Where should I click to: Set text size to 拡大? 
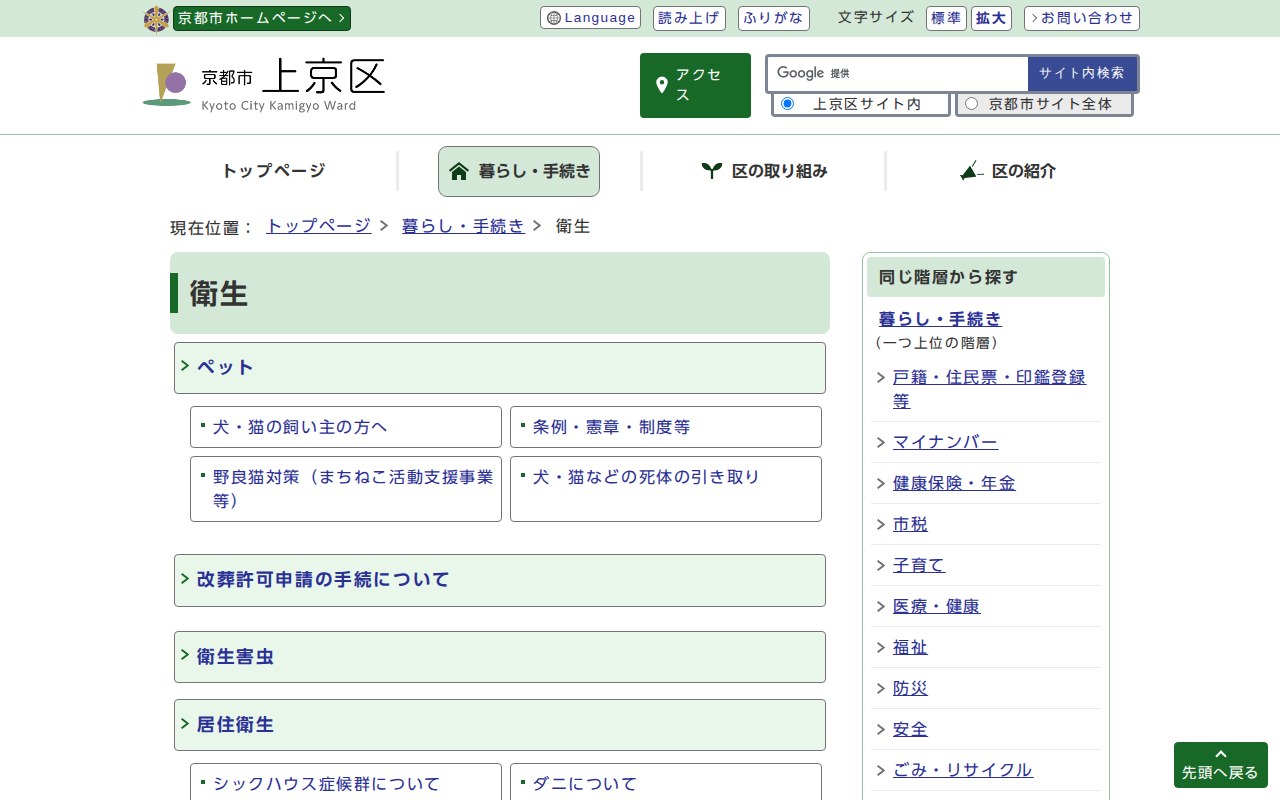[992, 18]
